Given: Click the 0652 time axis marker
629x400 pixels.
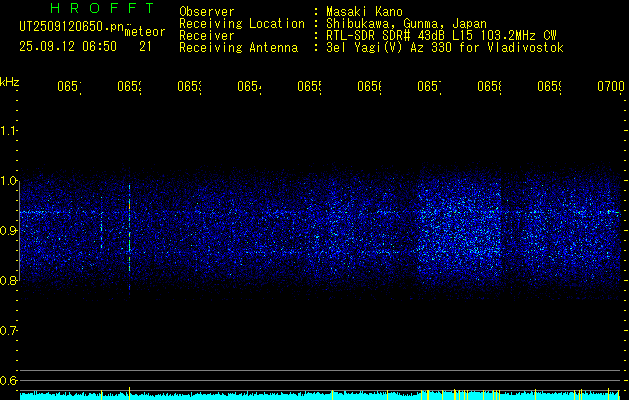Looking at the screenshot, I should [130, 86].
